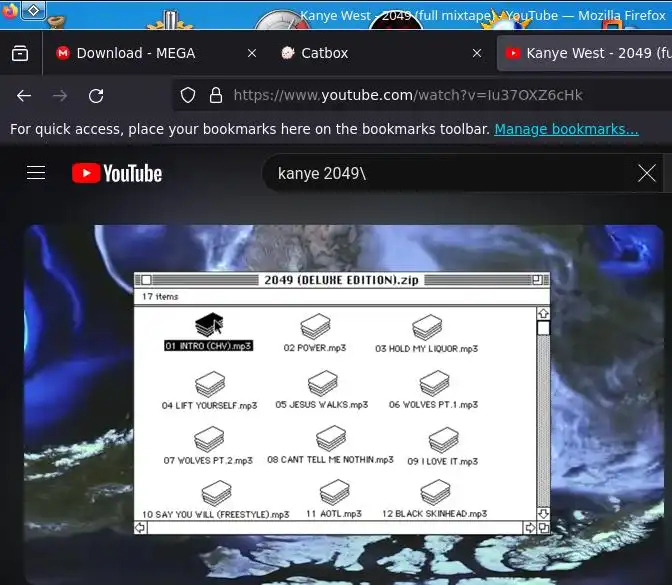
Task: Select the Kanye West - 2049 tab
Action: (x=584, y=53)
